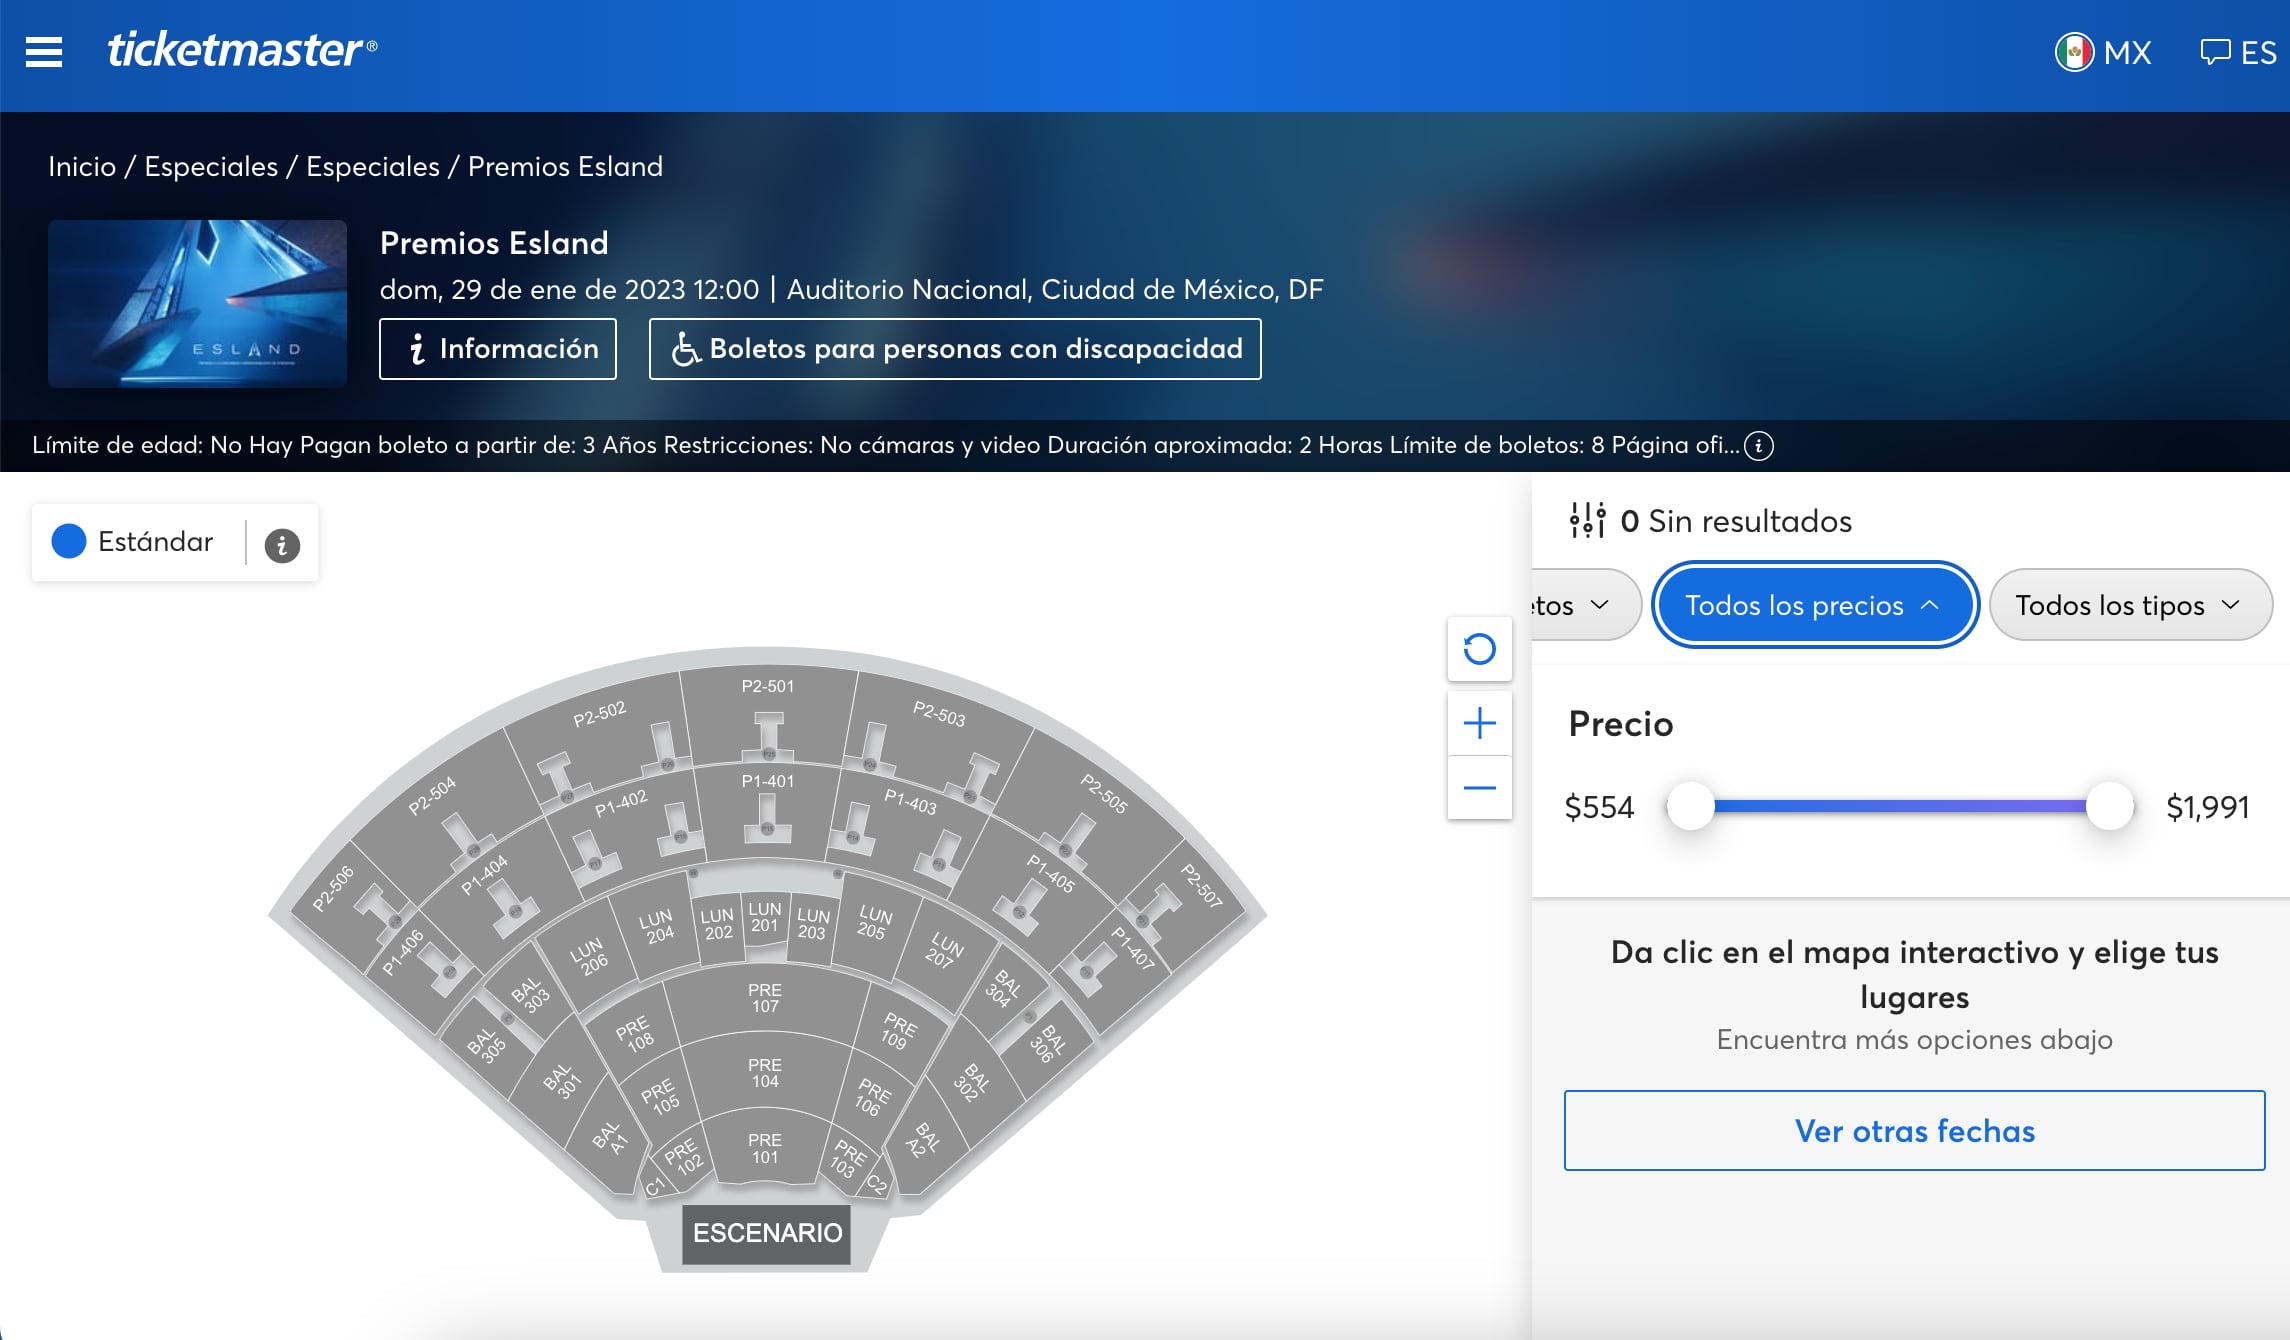Zoom out of the seat map

[1479, 788]
